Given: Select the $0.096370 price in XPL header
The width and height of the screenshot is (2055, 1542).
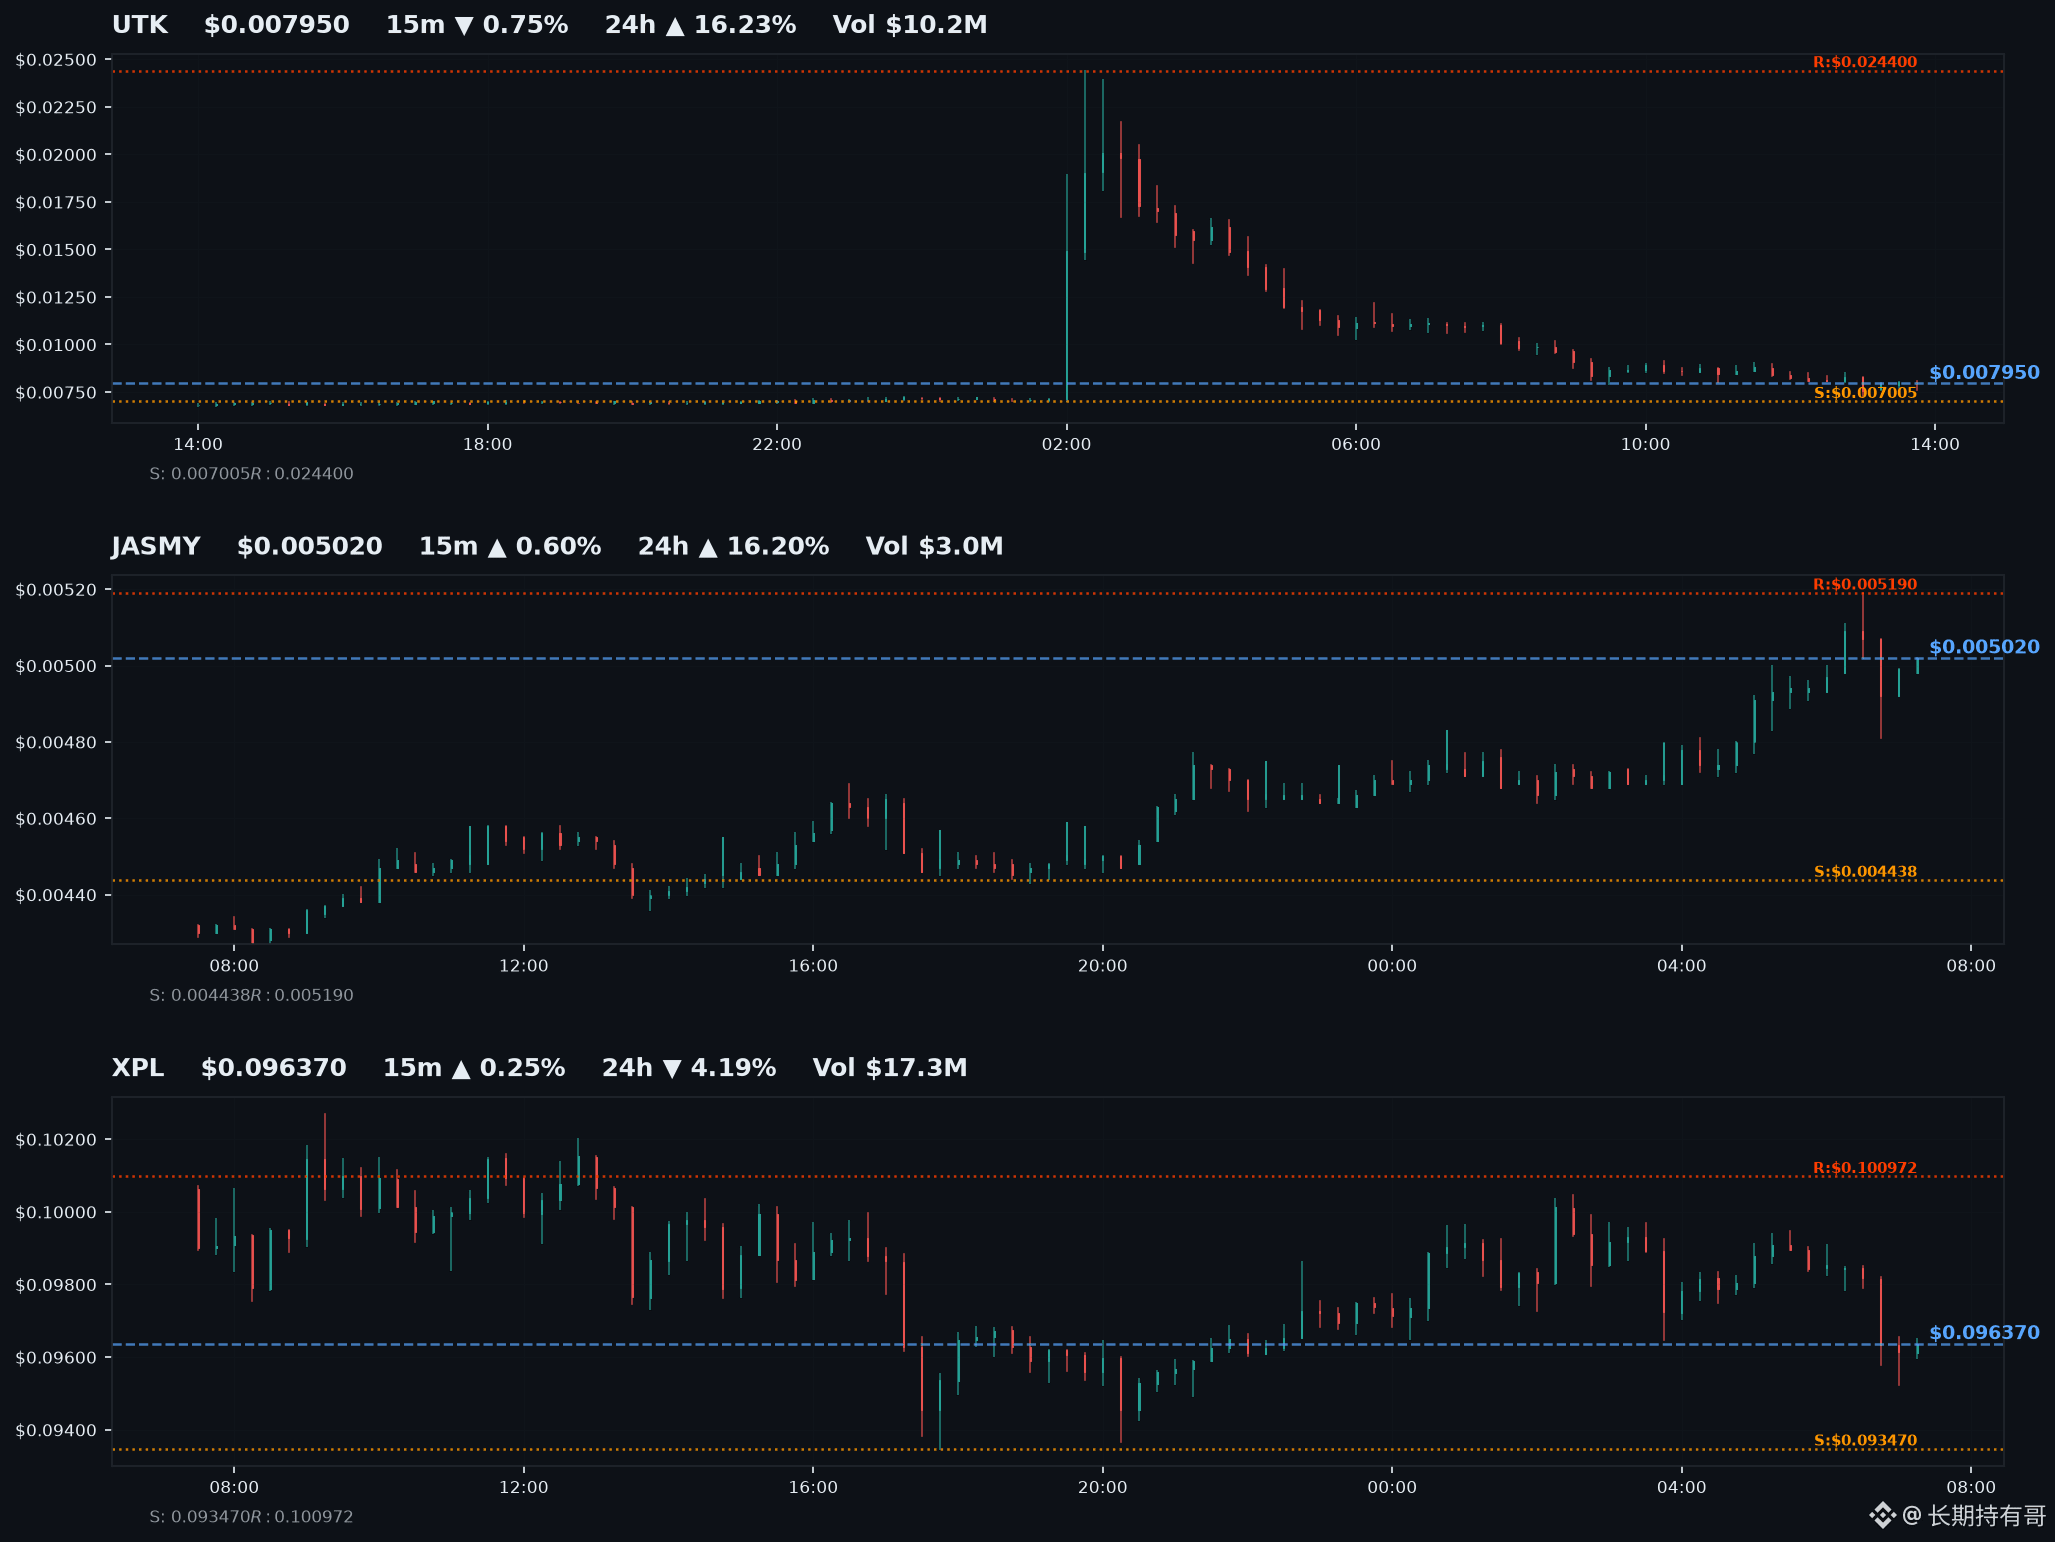Looking at the screenshot, I should coord(274,1068).
